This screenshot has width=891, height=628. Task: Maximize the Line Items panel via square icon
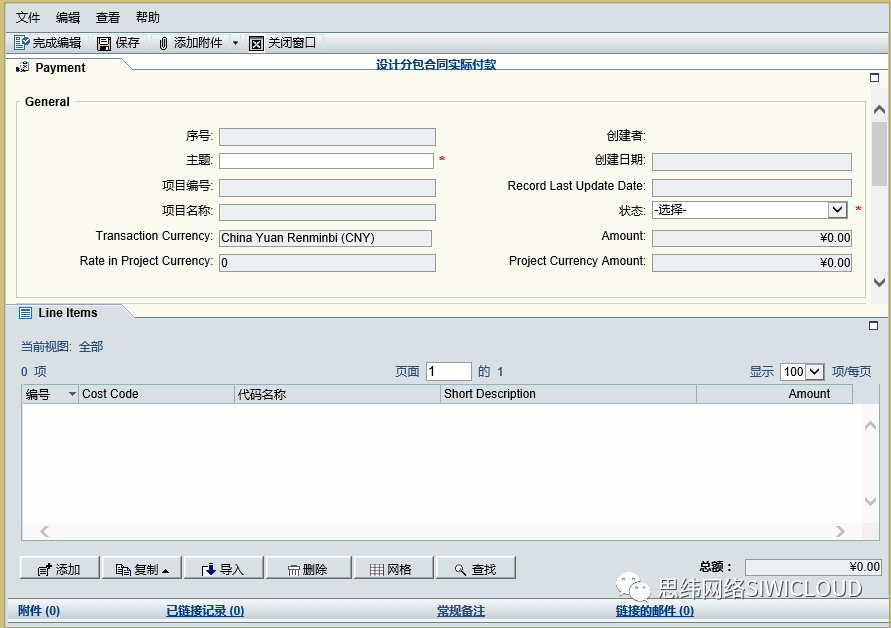point(874,326)
